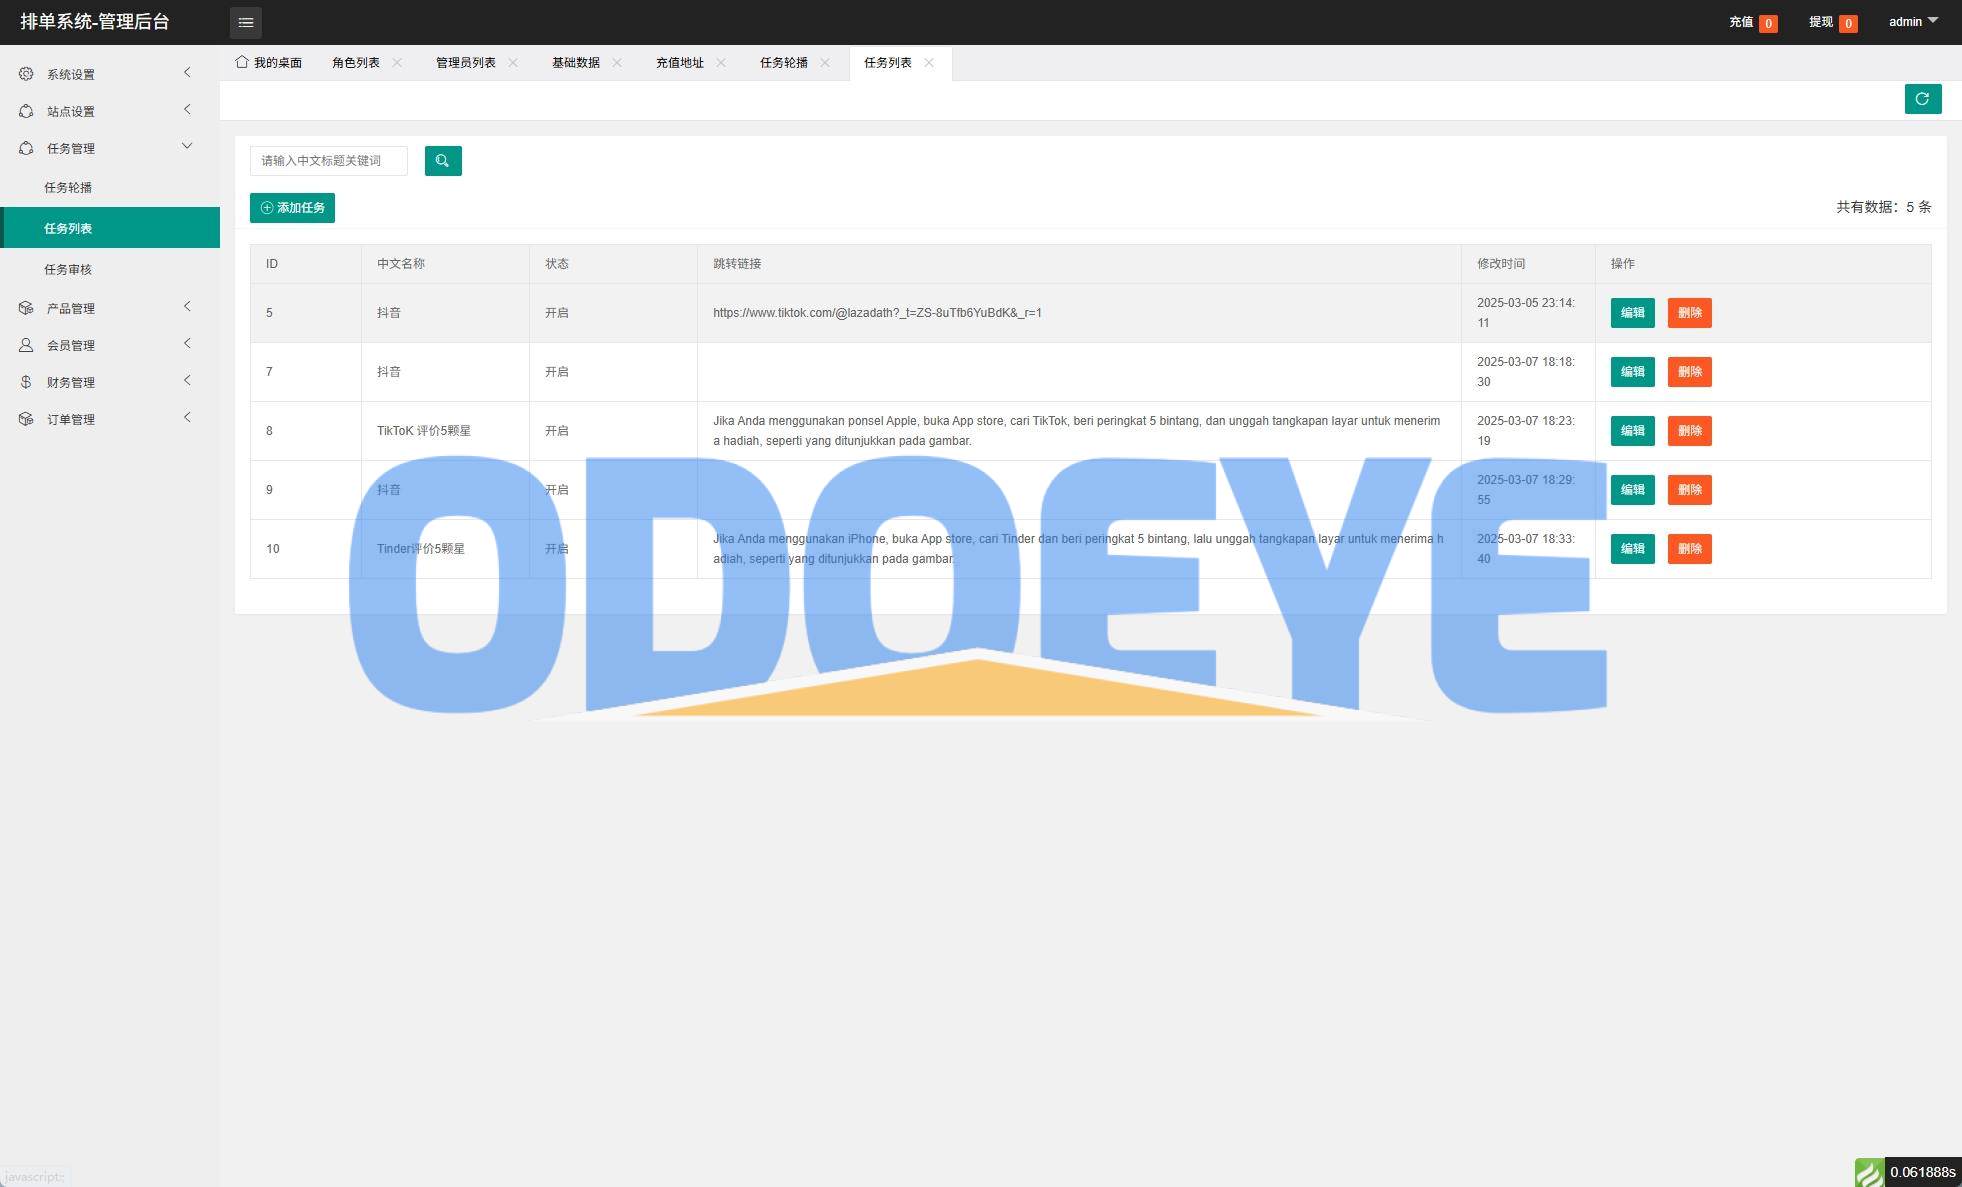The width and height of the screenshot is (1962, 1187).
Task: Click the green refresh icon button
Action: pos(1922,99)
